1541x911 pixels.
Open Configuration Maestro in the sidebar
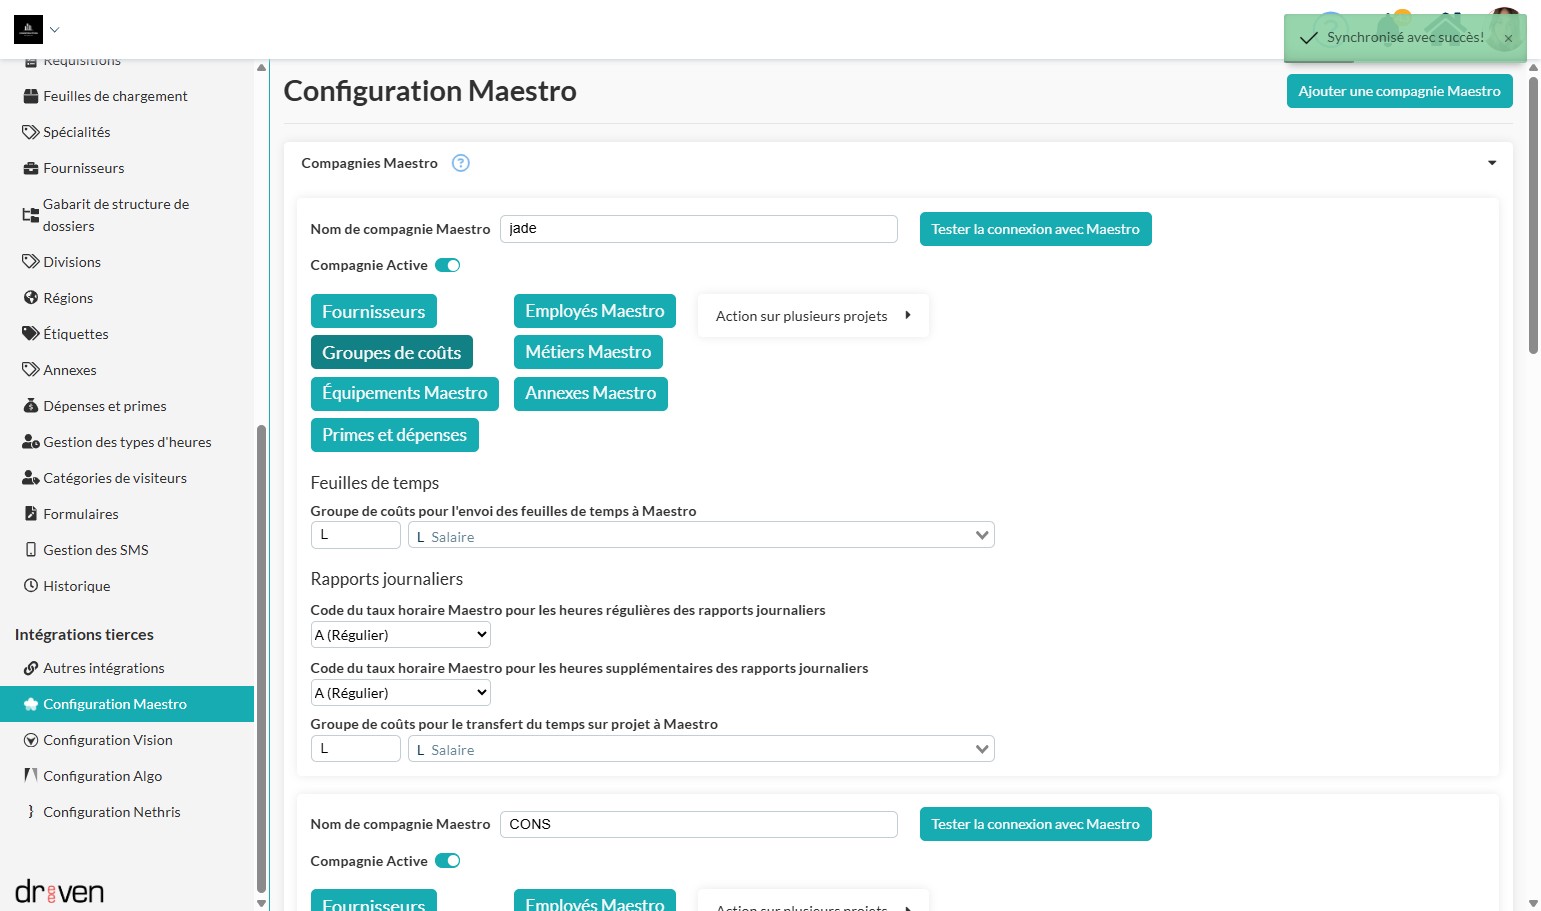(x=127, y=704)
